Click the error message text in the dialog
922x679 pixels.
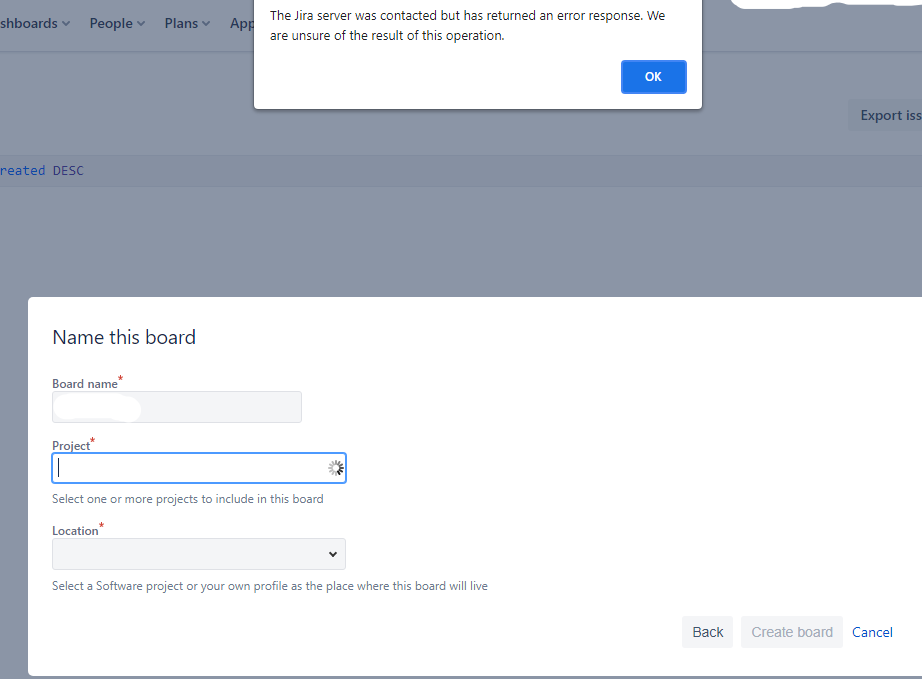click(x=467, y=25)
